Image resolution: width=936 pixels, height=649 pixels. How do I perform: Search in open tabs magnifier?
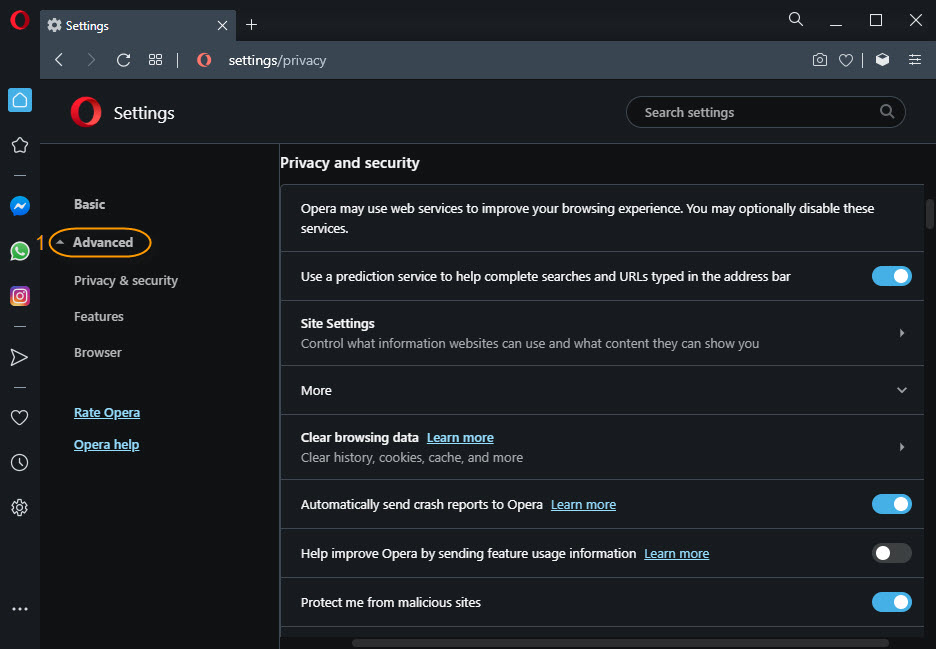(796, 19)
